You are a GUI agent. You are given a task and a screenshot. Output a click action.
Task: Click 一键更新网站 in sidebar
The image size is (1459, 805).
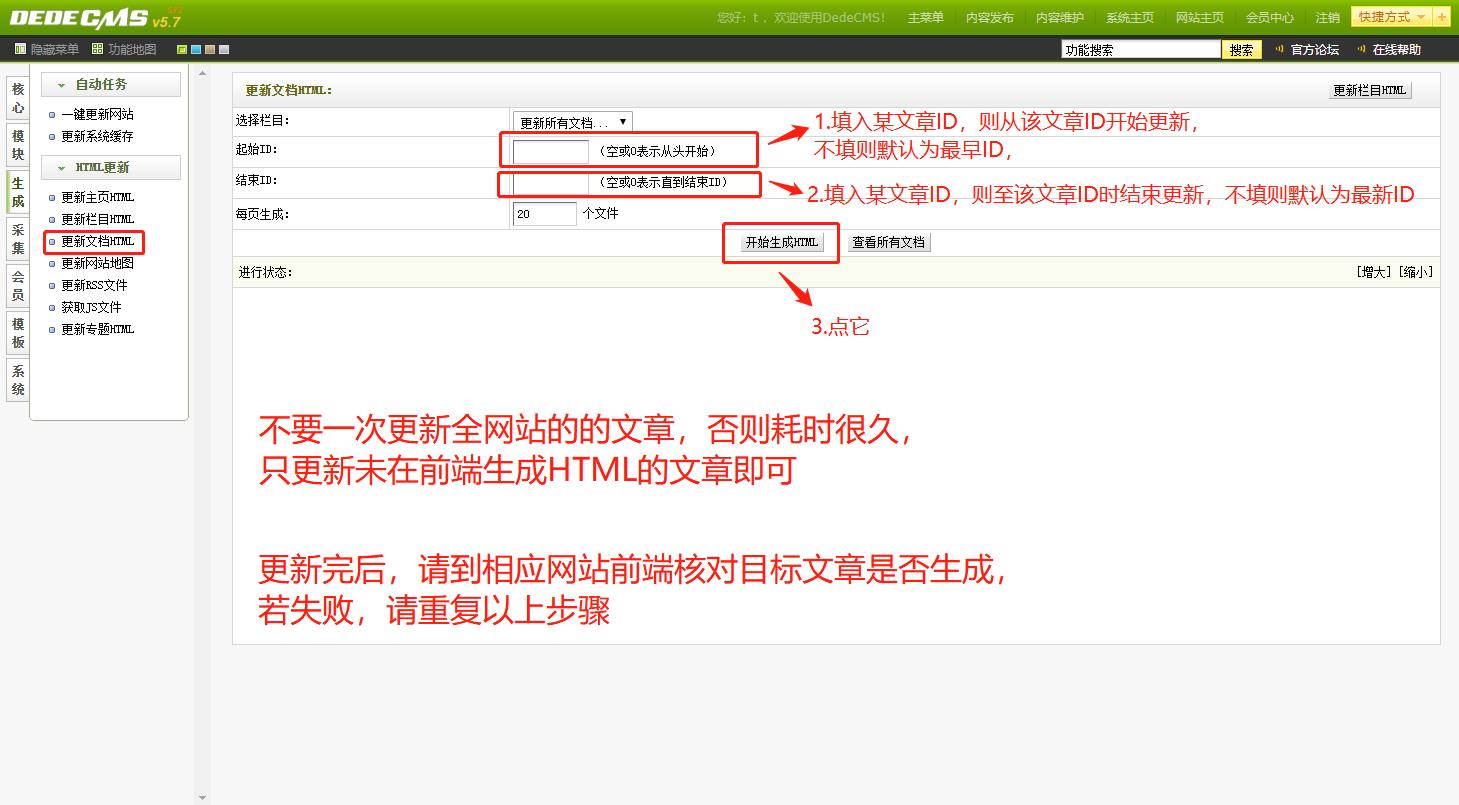[97, 114]
